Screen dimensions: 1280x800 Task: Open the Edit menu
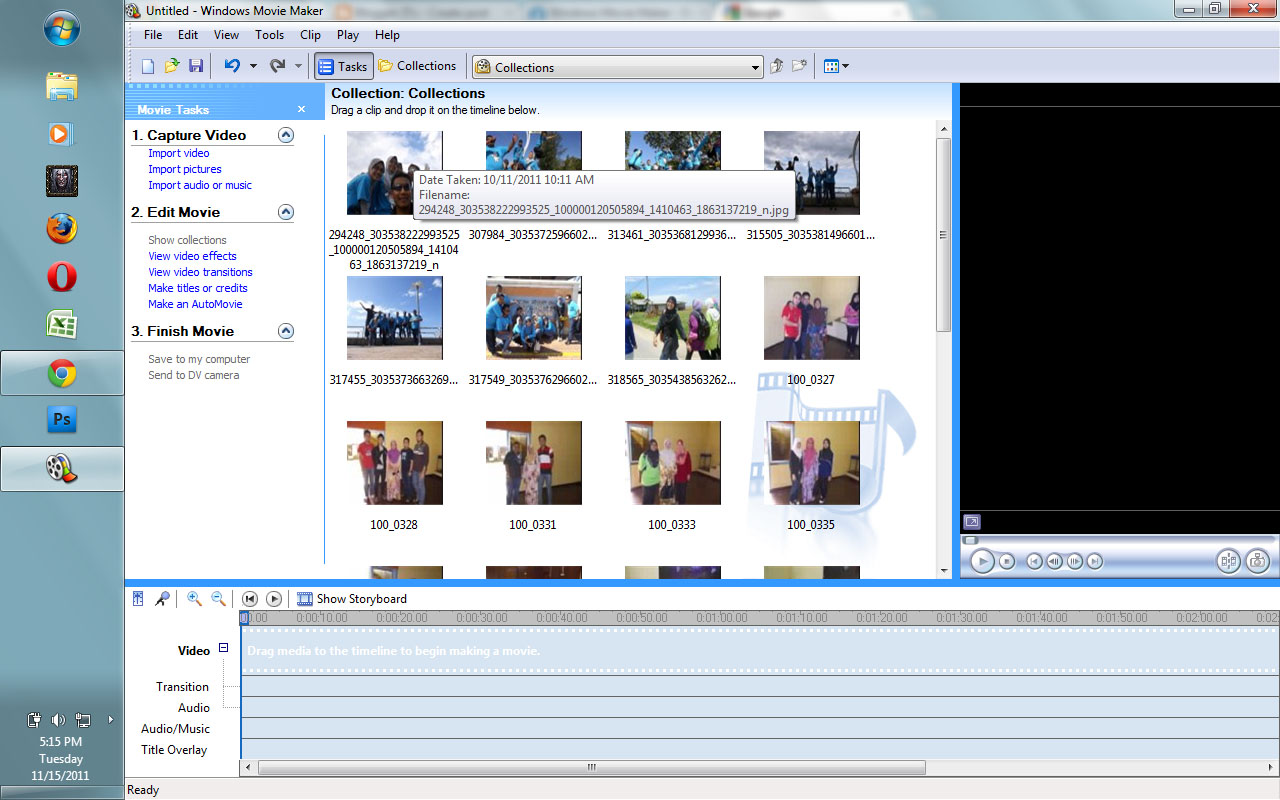click(x=188, y=35)
